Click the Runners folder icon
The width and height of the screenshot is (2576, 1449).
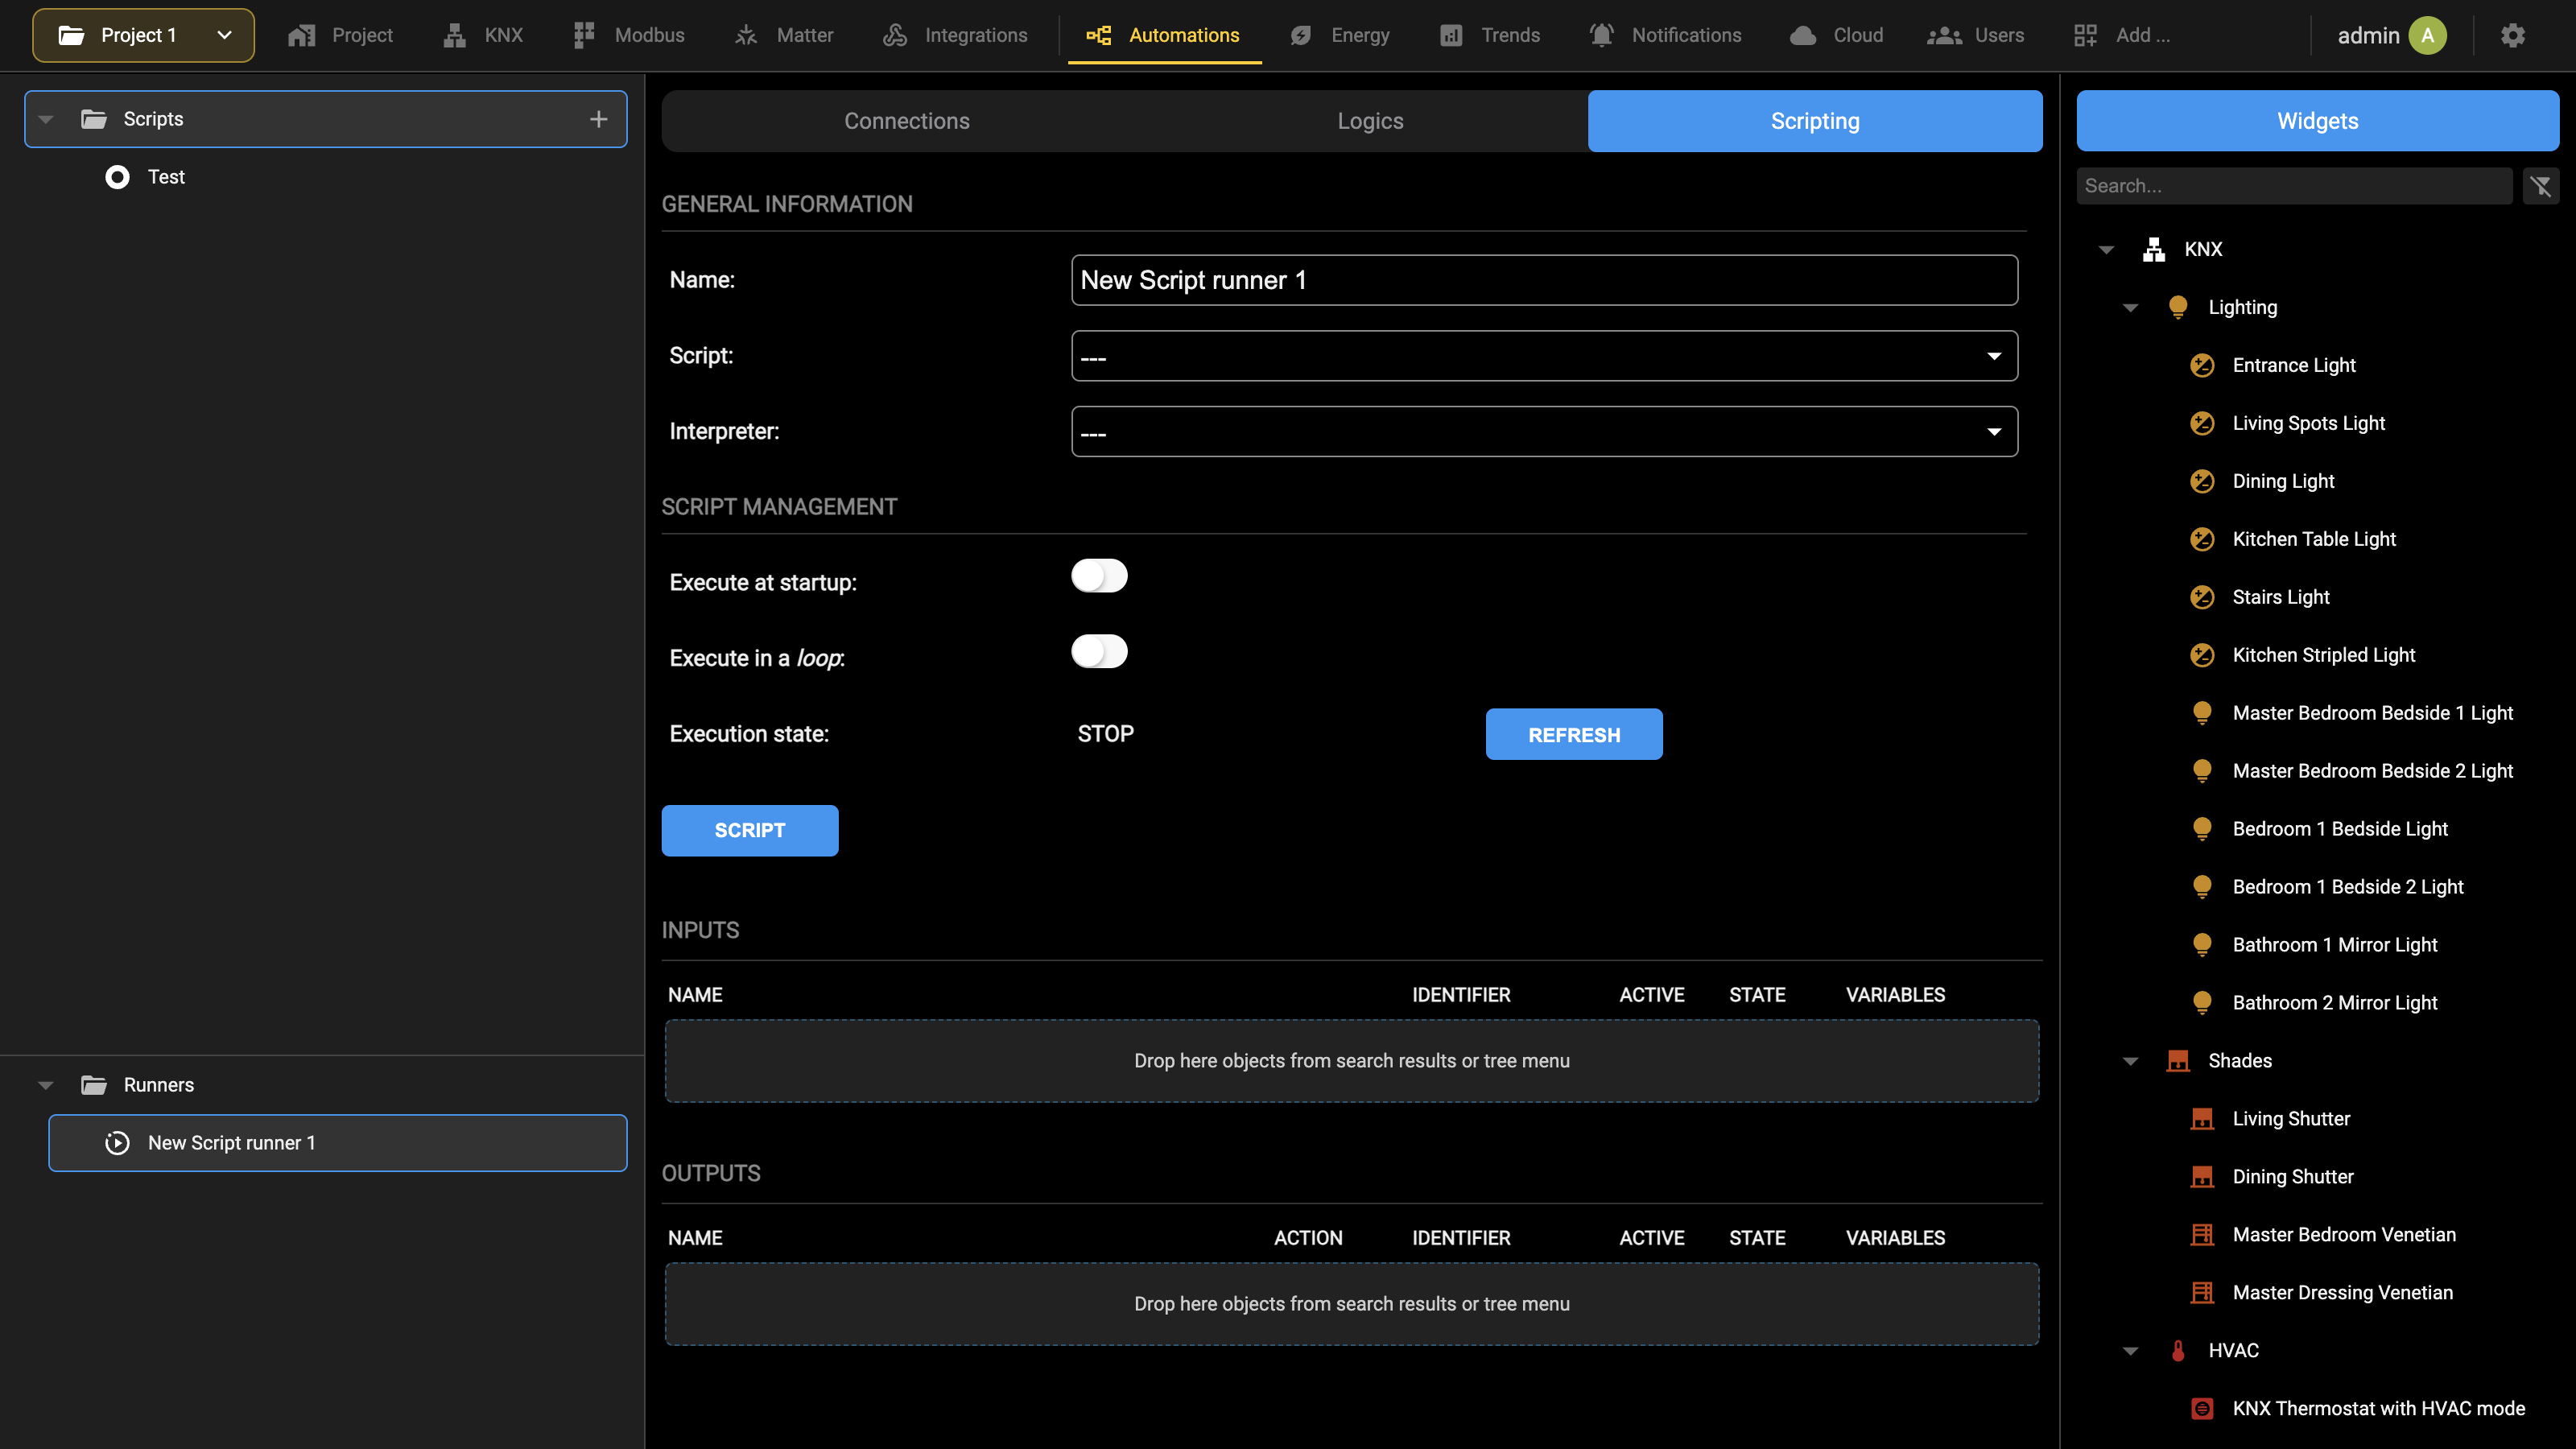point(94,1085)
